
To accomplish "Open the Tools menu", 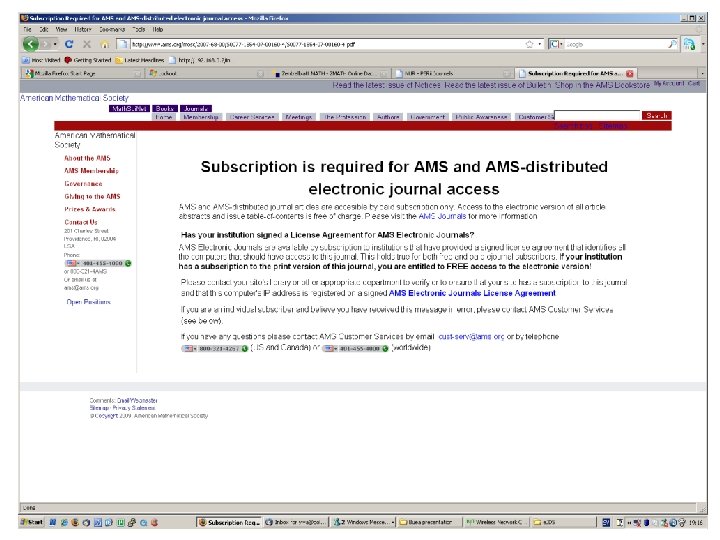I will tap(139, 29).
